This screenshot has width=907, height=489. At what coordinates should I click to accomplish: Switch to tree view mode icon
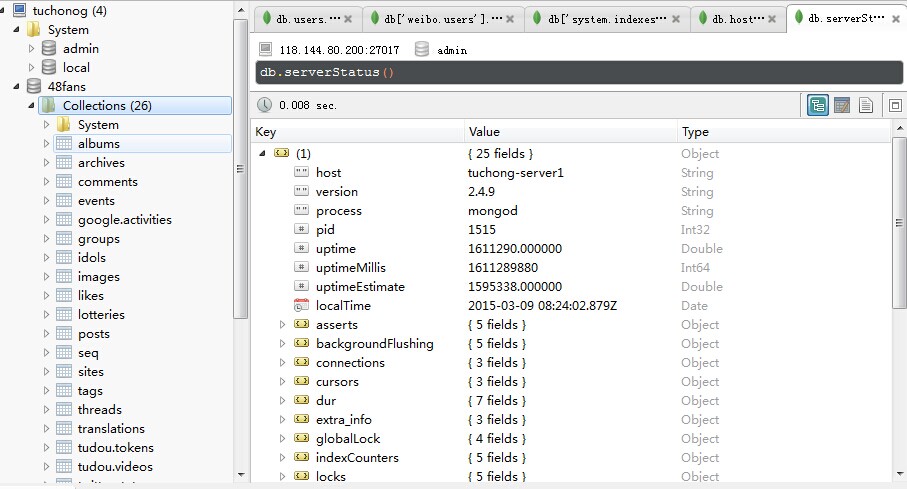coord(817,105)
